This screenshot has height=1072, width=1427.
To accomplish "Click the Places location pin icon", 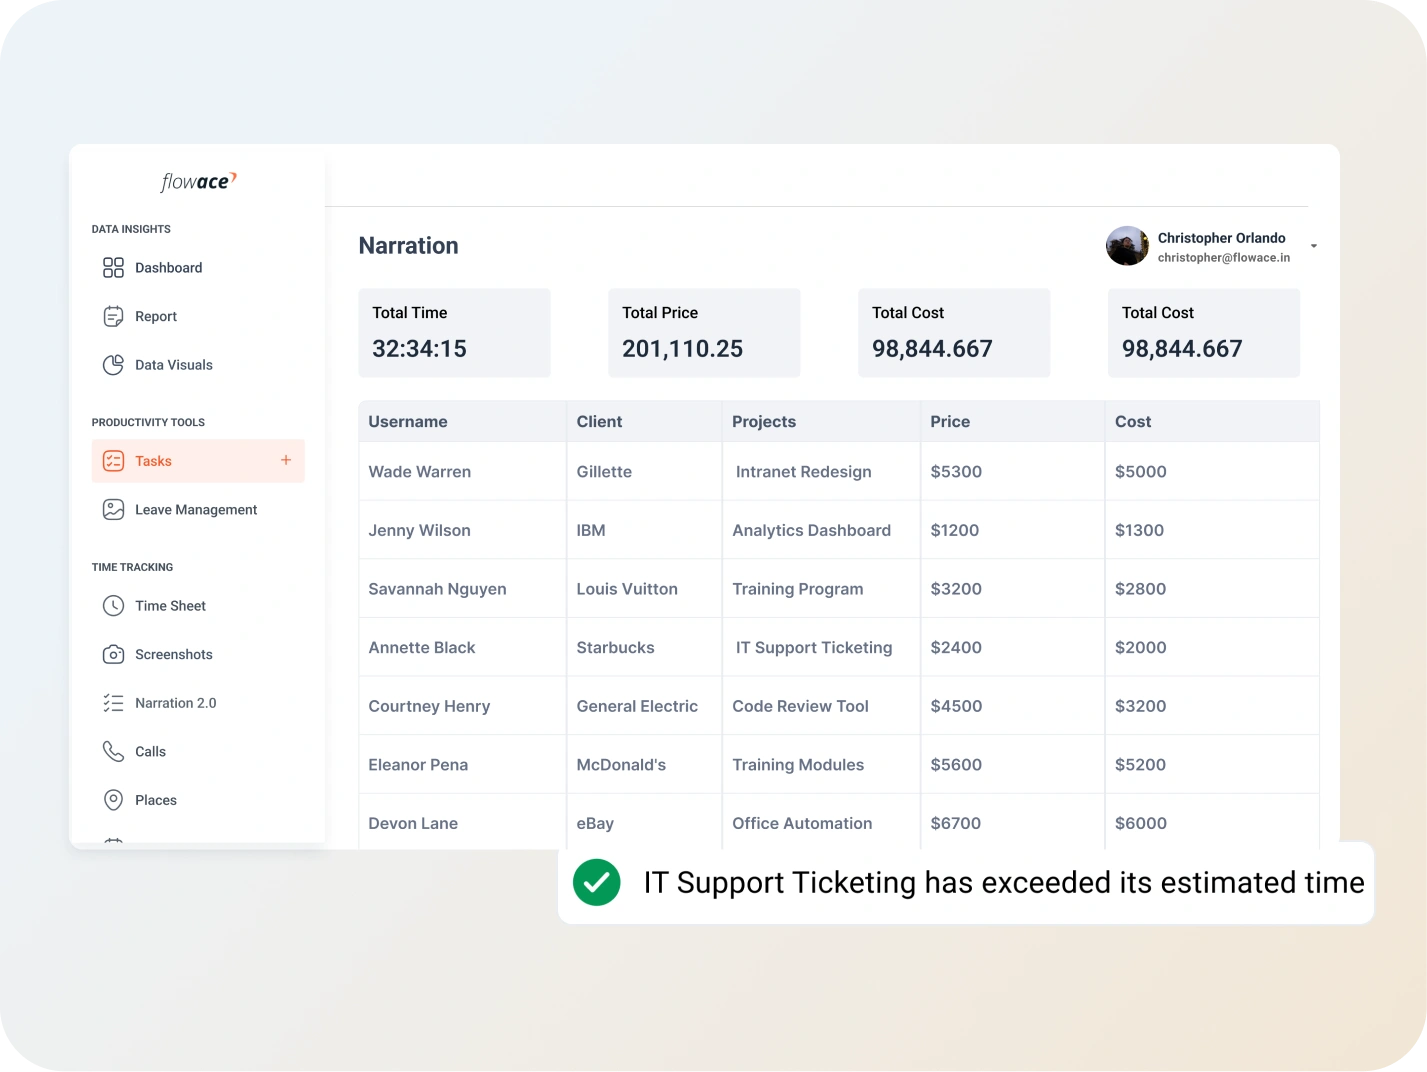I will click(x=113, y=800).
